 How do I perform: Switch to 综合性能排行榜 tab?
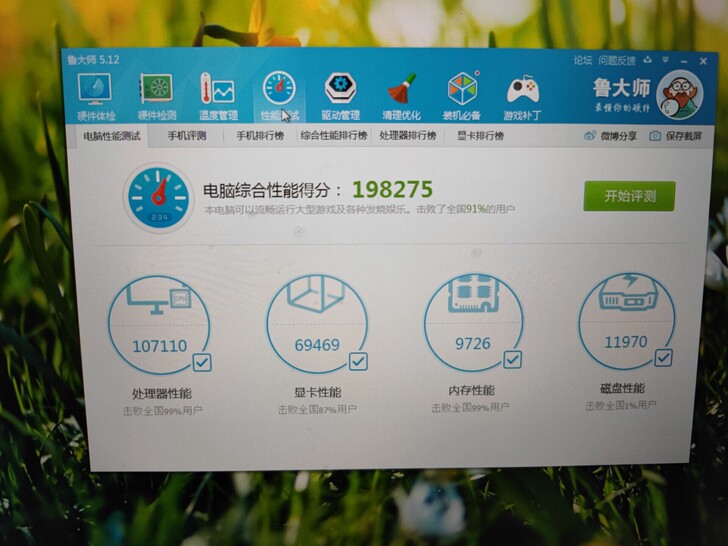[333, 136]
